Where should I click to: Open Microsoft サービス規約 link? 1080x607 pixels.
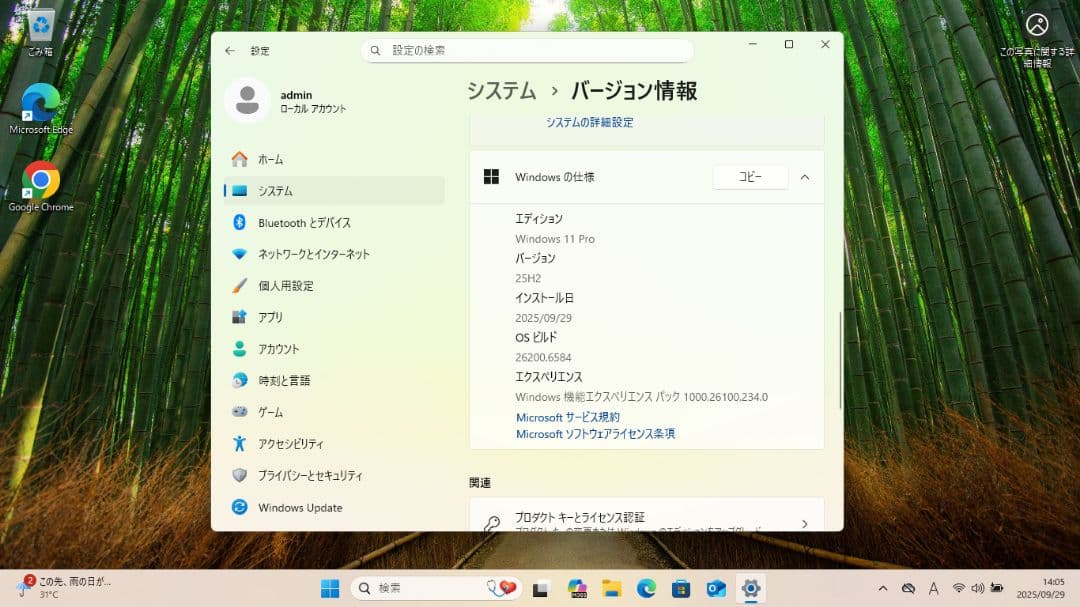click(x=568, y=417)
